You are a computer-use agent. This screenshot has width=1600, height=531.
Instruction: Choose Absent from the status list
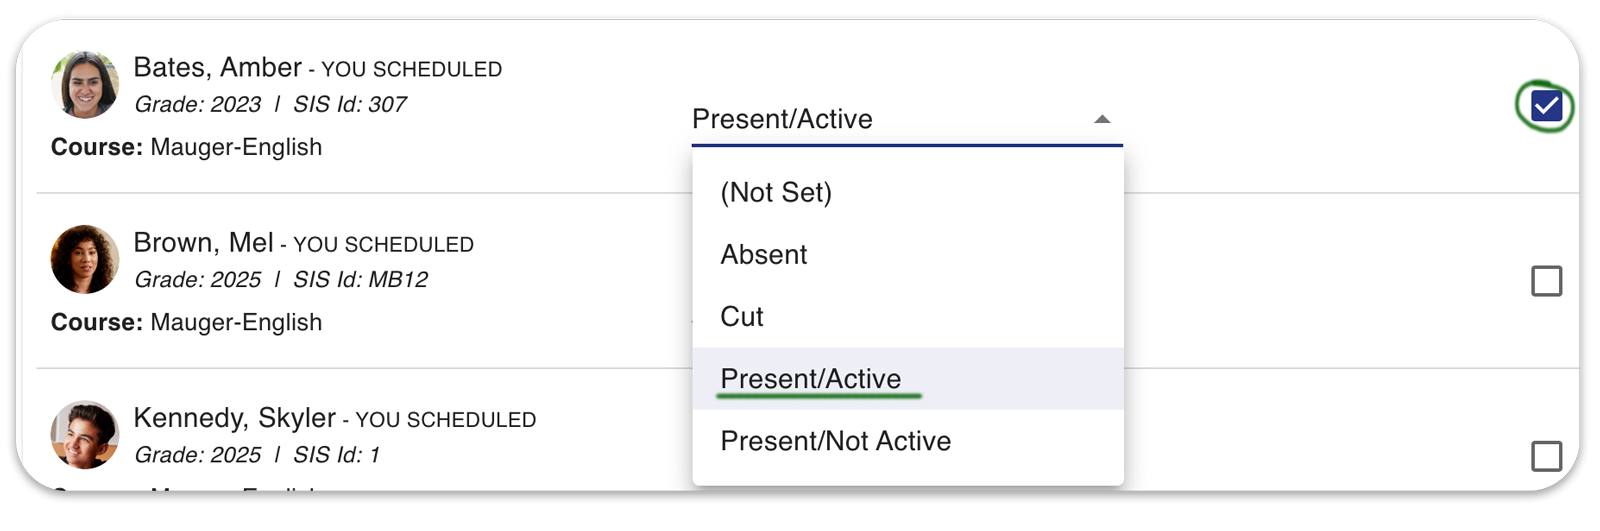pyautogui.click(x=908, y=254)
